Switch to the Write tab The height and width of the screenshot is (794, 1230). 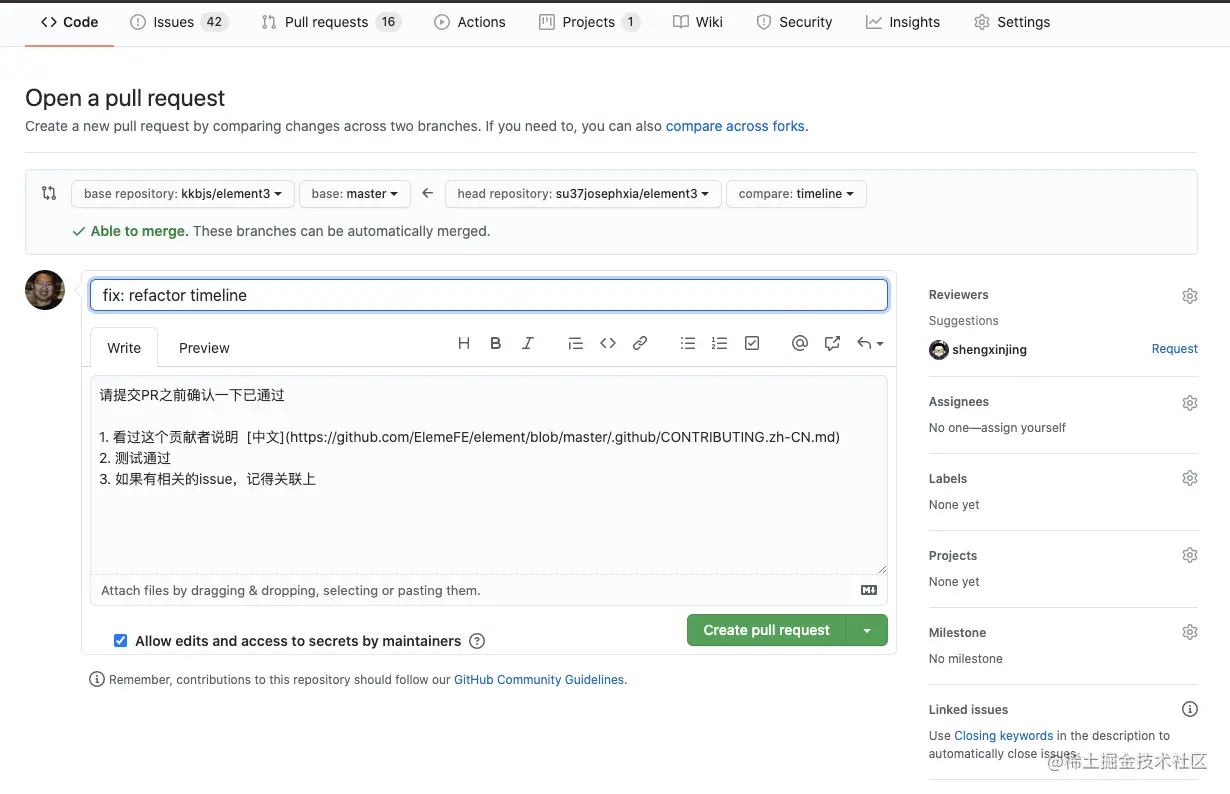tap(124, 348)
